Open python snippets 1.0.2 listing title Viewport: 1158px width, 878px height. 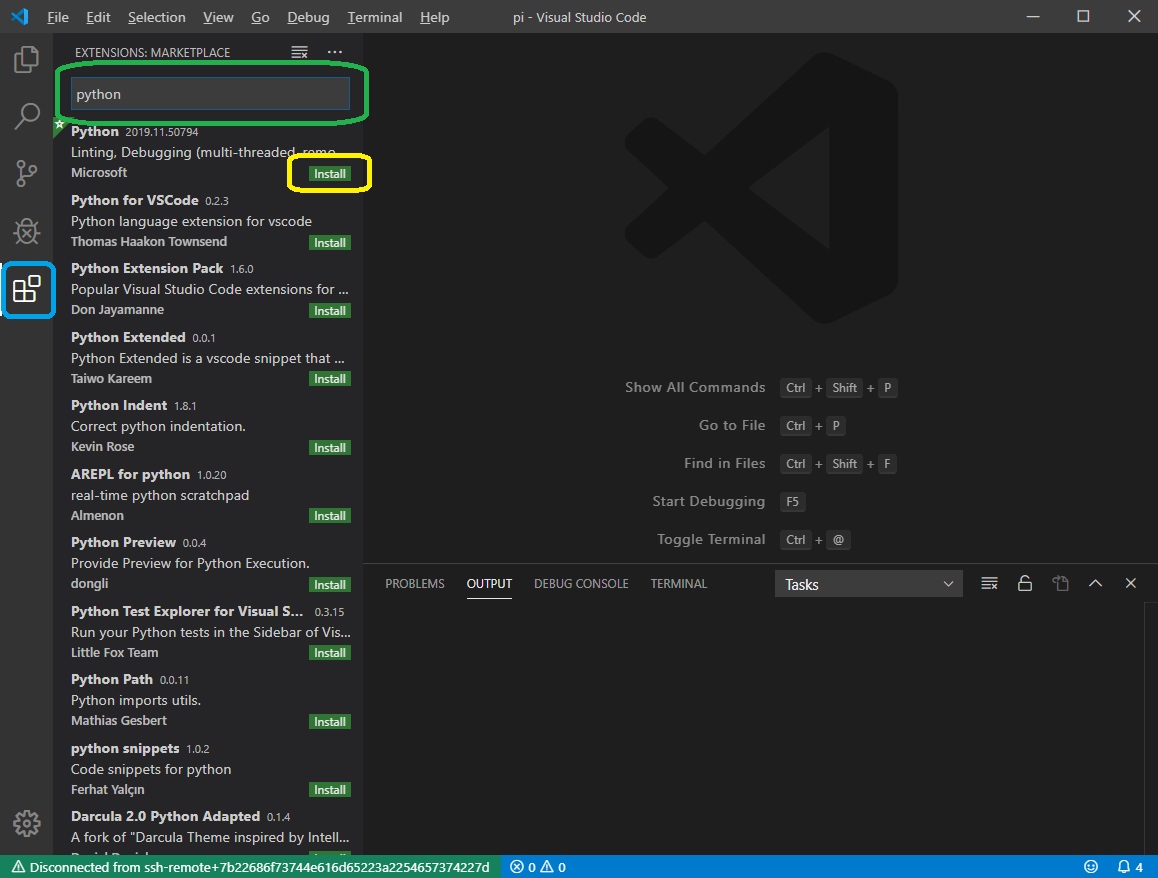(x=125, y=748)
